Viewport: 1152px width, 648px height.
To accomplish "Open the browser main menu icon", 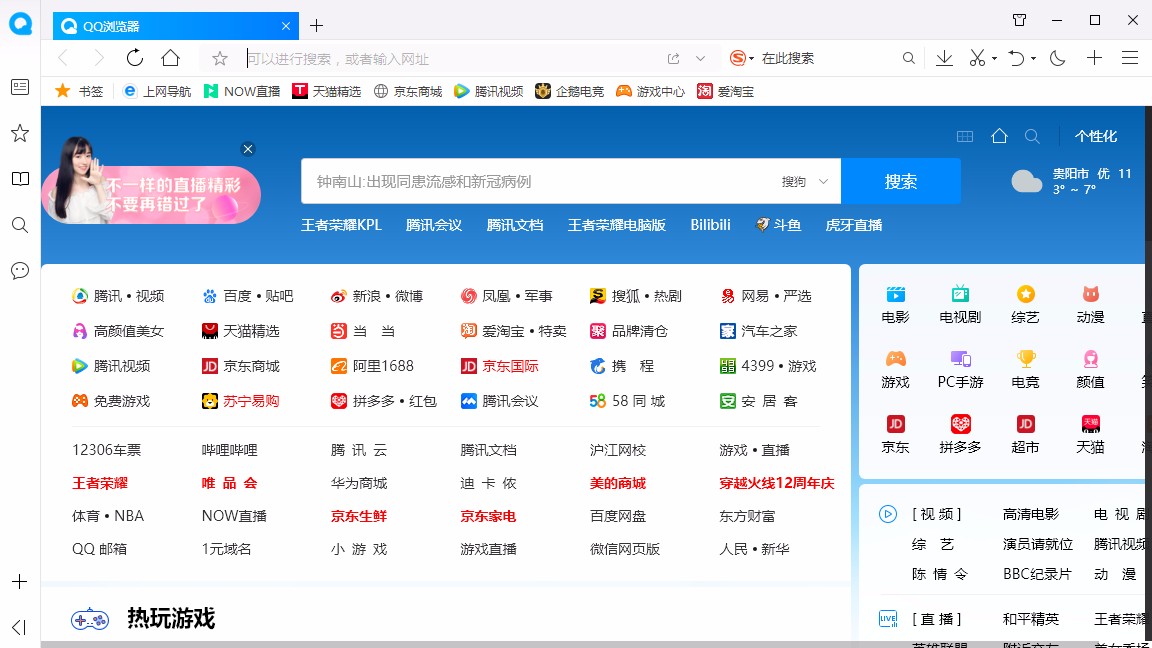I will point(1131,58).
